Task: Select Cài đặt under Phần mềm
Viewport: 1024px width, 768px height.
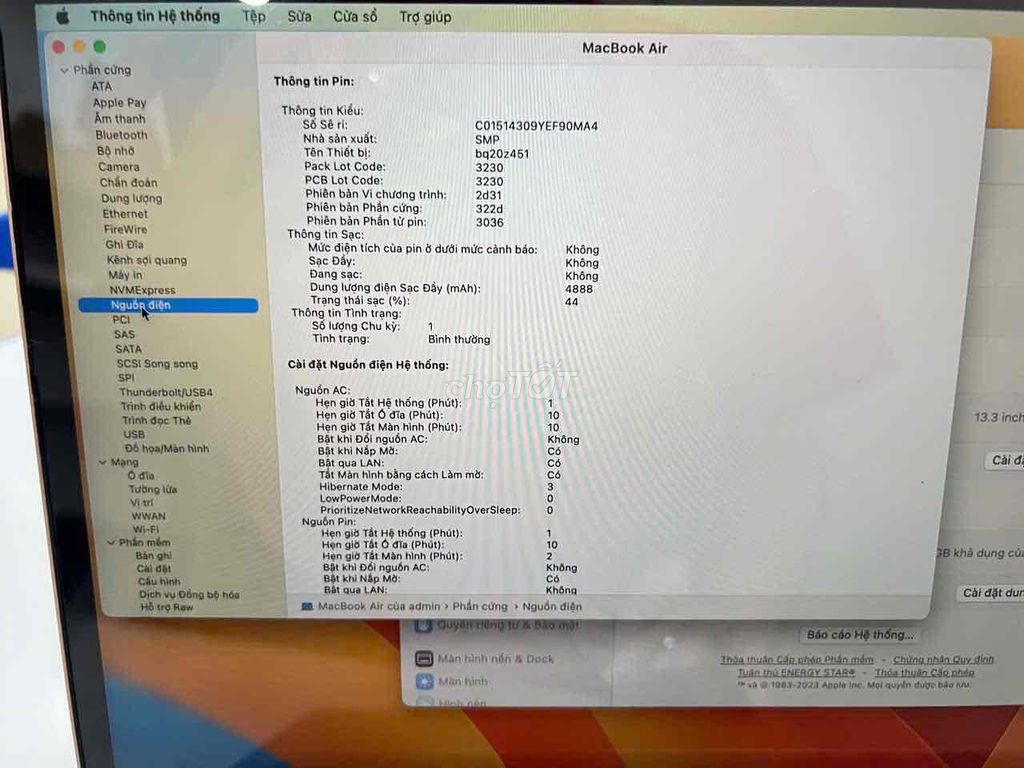Action: (154, 568)
